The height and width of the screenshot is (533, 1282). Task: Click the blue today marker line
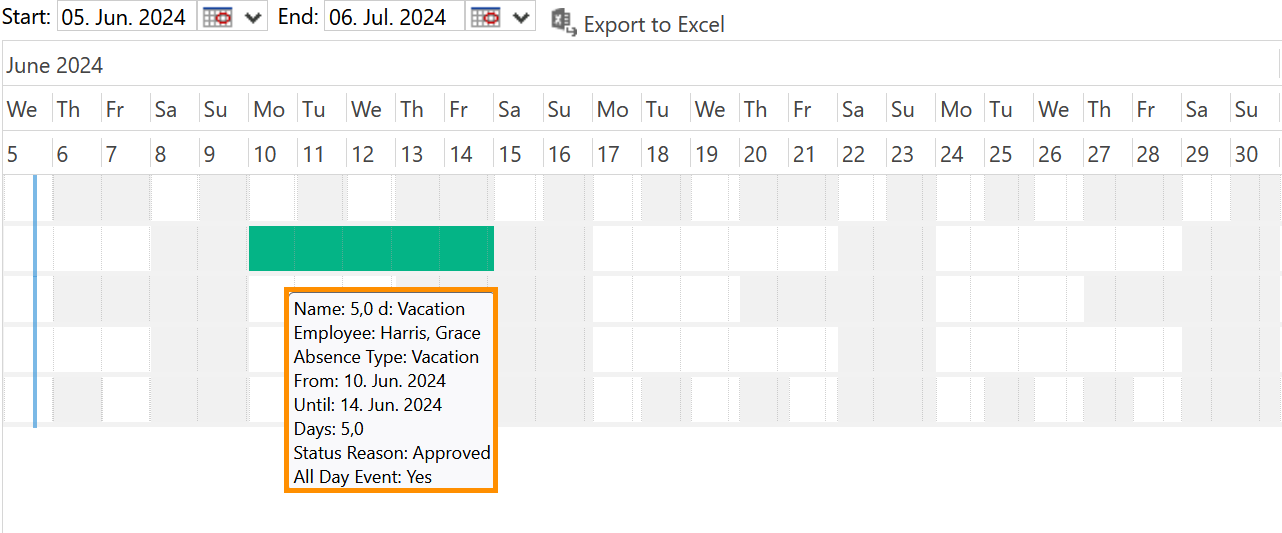click(x=35, y=301)
